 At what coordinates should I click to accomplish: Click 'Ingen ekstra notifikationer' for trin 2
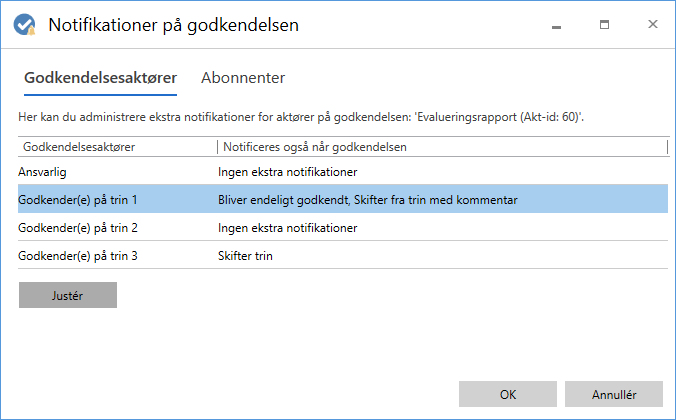(288, 228)
